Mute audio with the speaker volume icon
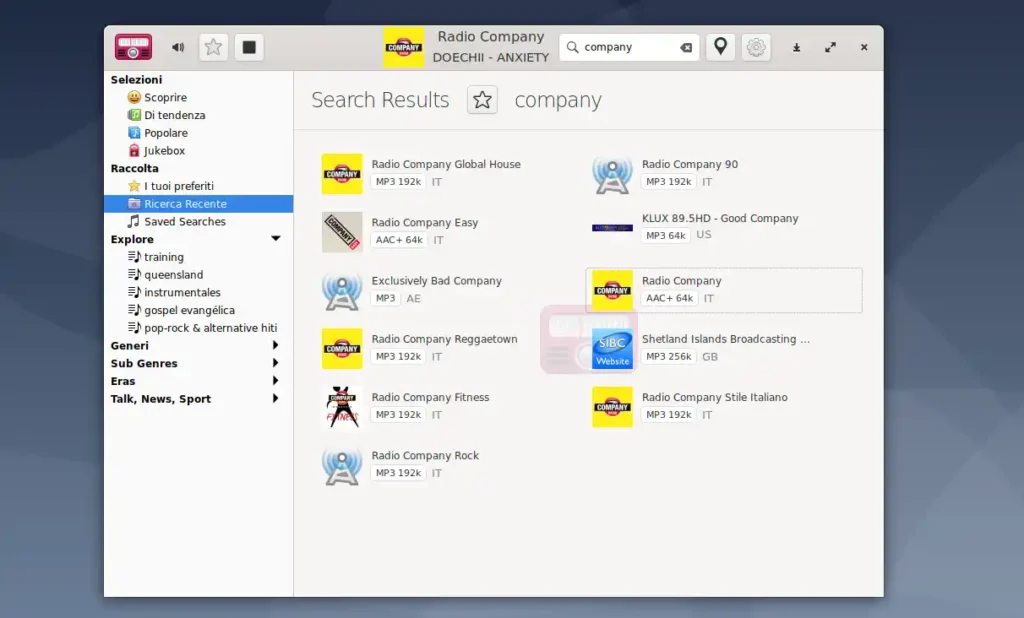The width and height of the screenshot is (1024, 618). tap(178, 47)
